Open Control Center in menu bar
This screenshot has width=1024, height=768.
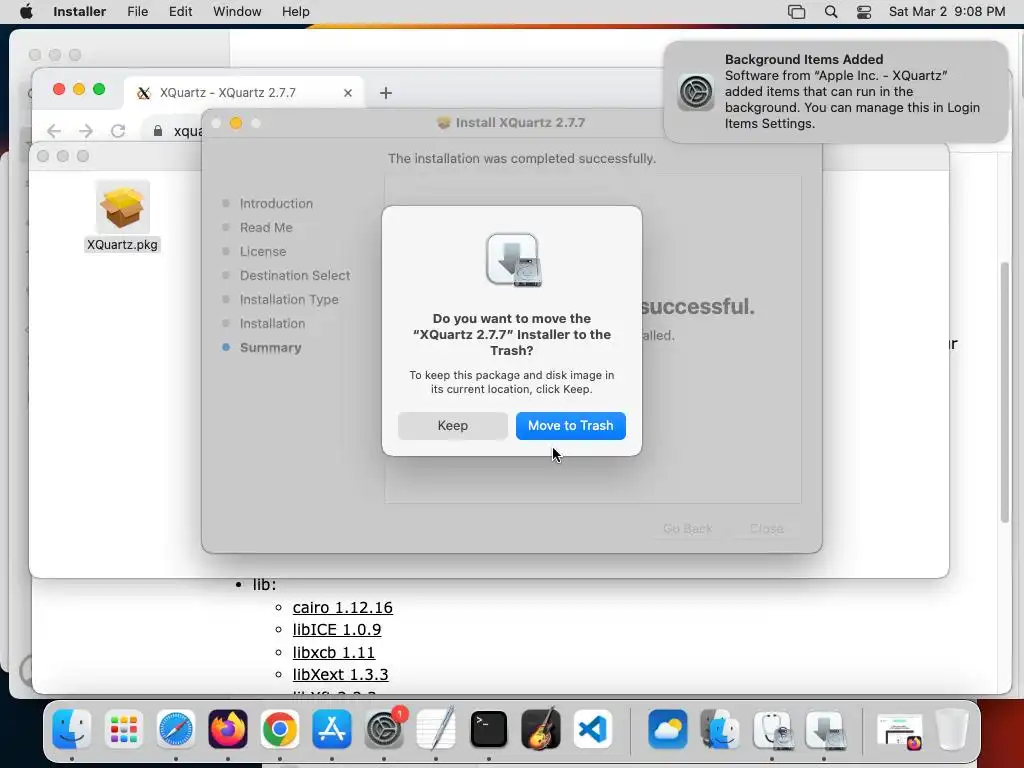(x=864, y=12)
